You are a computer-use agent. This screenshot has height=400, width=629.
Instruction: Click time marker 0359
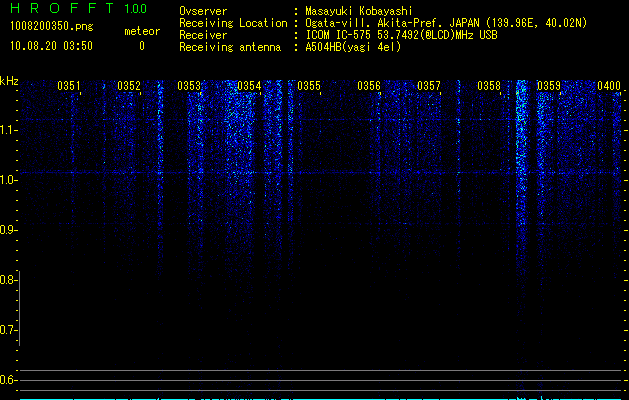click(549, 86)
